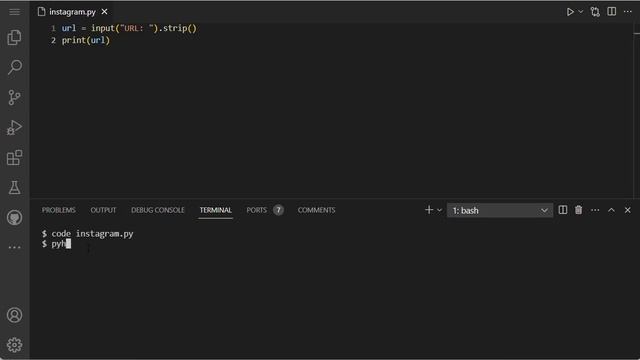This screenshot has width=640, height=360.
Task: Maximize the panel with up chevron
Action: click(611, 210)
